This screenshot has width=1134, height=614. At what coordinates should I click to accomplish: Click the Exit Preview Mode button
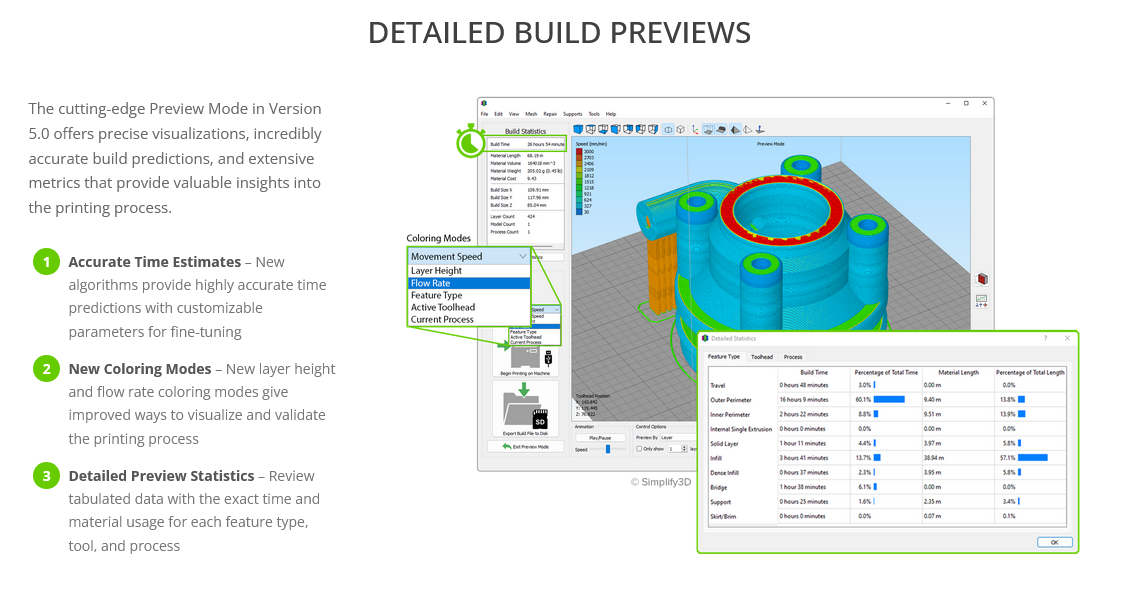(528, 447)
